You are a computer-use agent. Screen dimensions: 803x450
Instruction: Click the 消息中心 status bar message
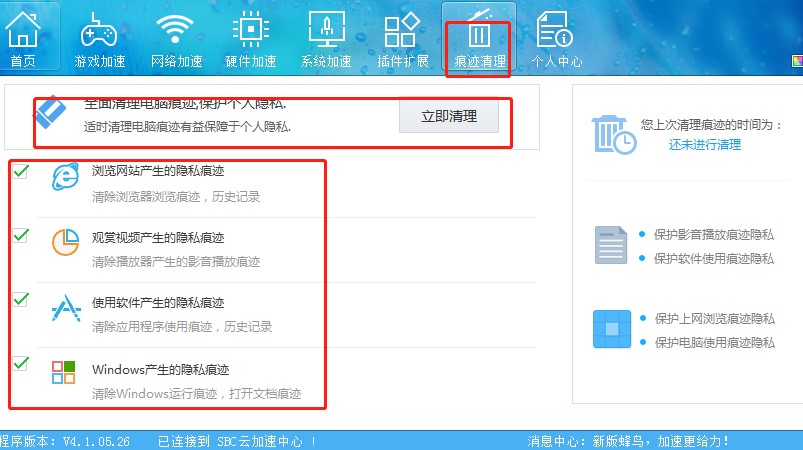pos(628,440)
